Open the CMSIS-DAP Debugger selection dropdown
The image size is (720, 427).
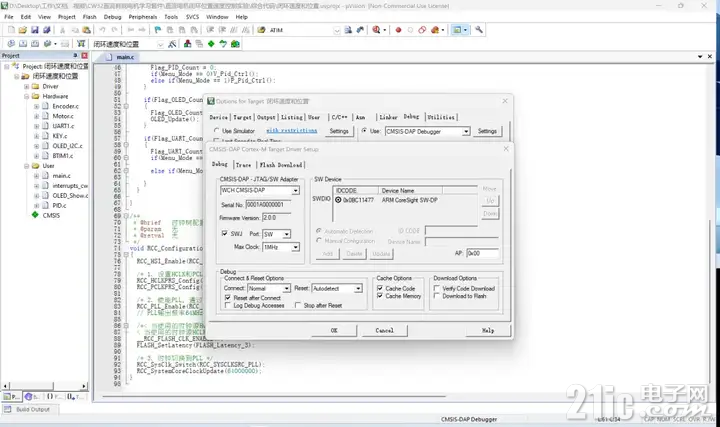click(466, 131)
